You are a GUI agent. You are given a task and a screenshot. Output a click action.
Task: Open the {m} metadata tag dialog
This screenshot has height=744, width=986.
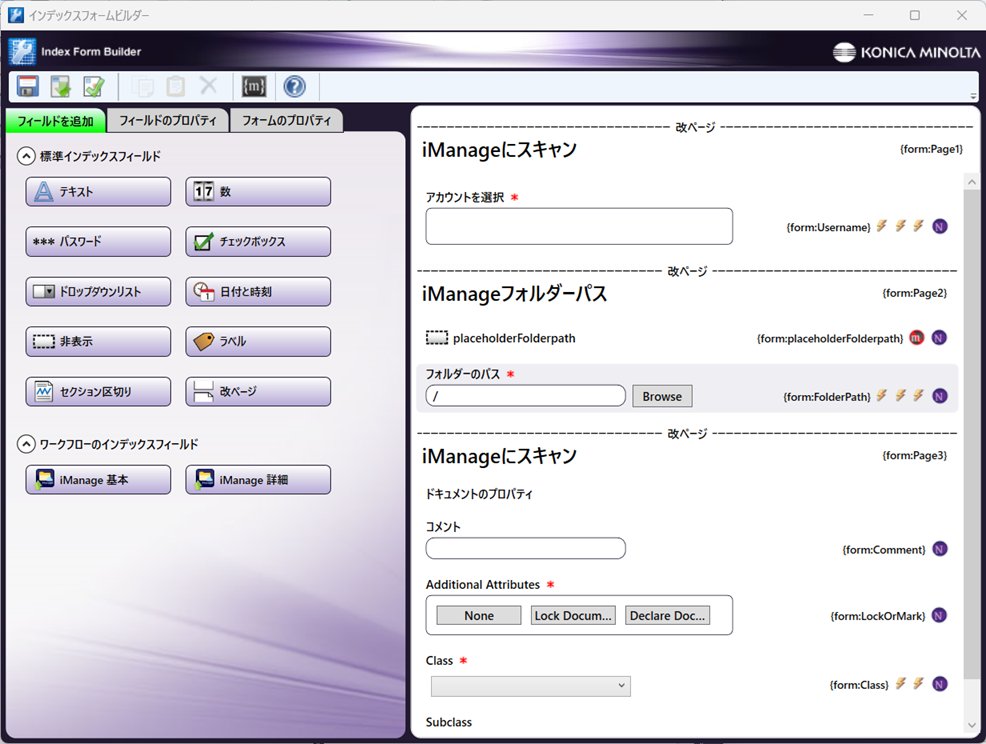tap(254, 87)
